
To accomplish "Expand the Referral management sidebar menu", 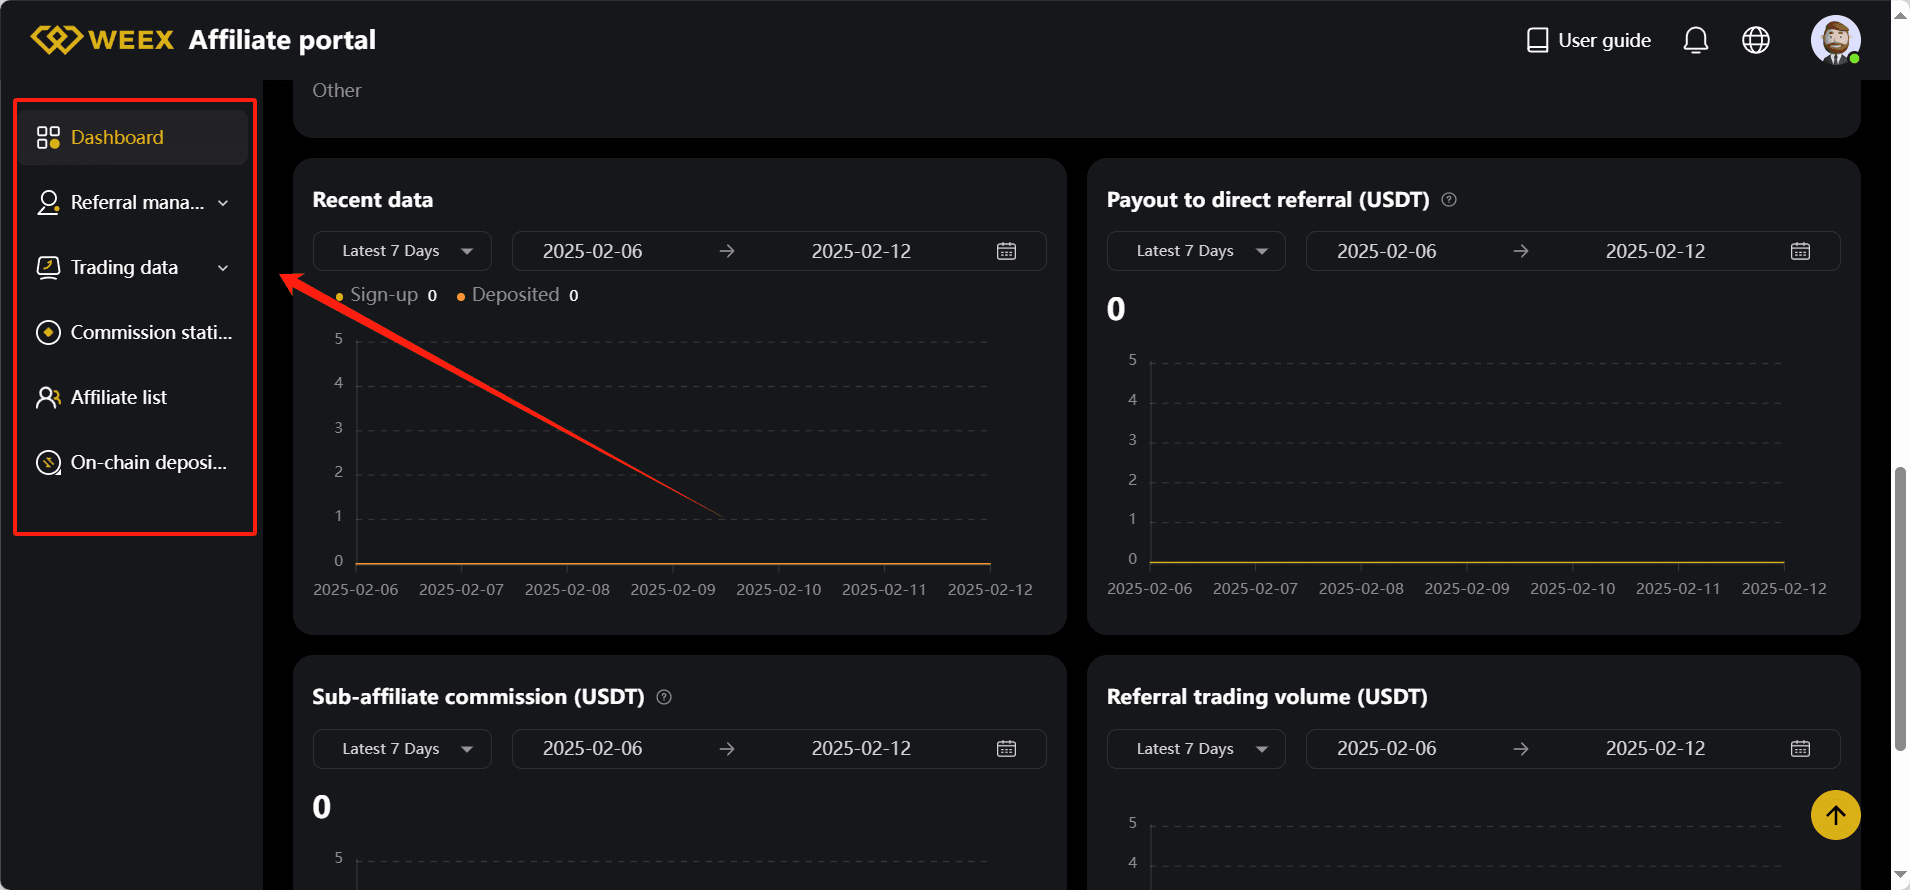I will (133, 203).
